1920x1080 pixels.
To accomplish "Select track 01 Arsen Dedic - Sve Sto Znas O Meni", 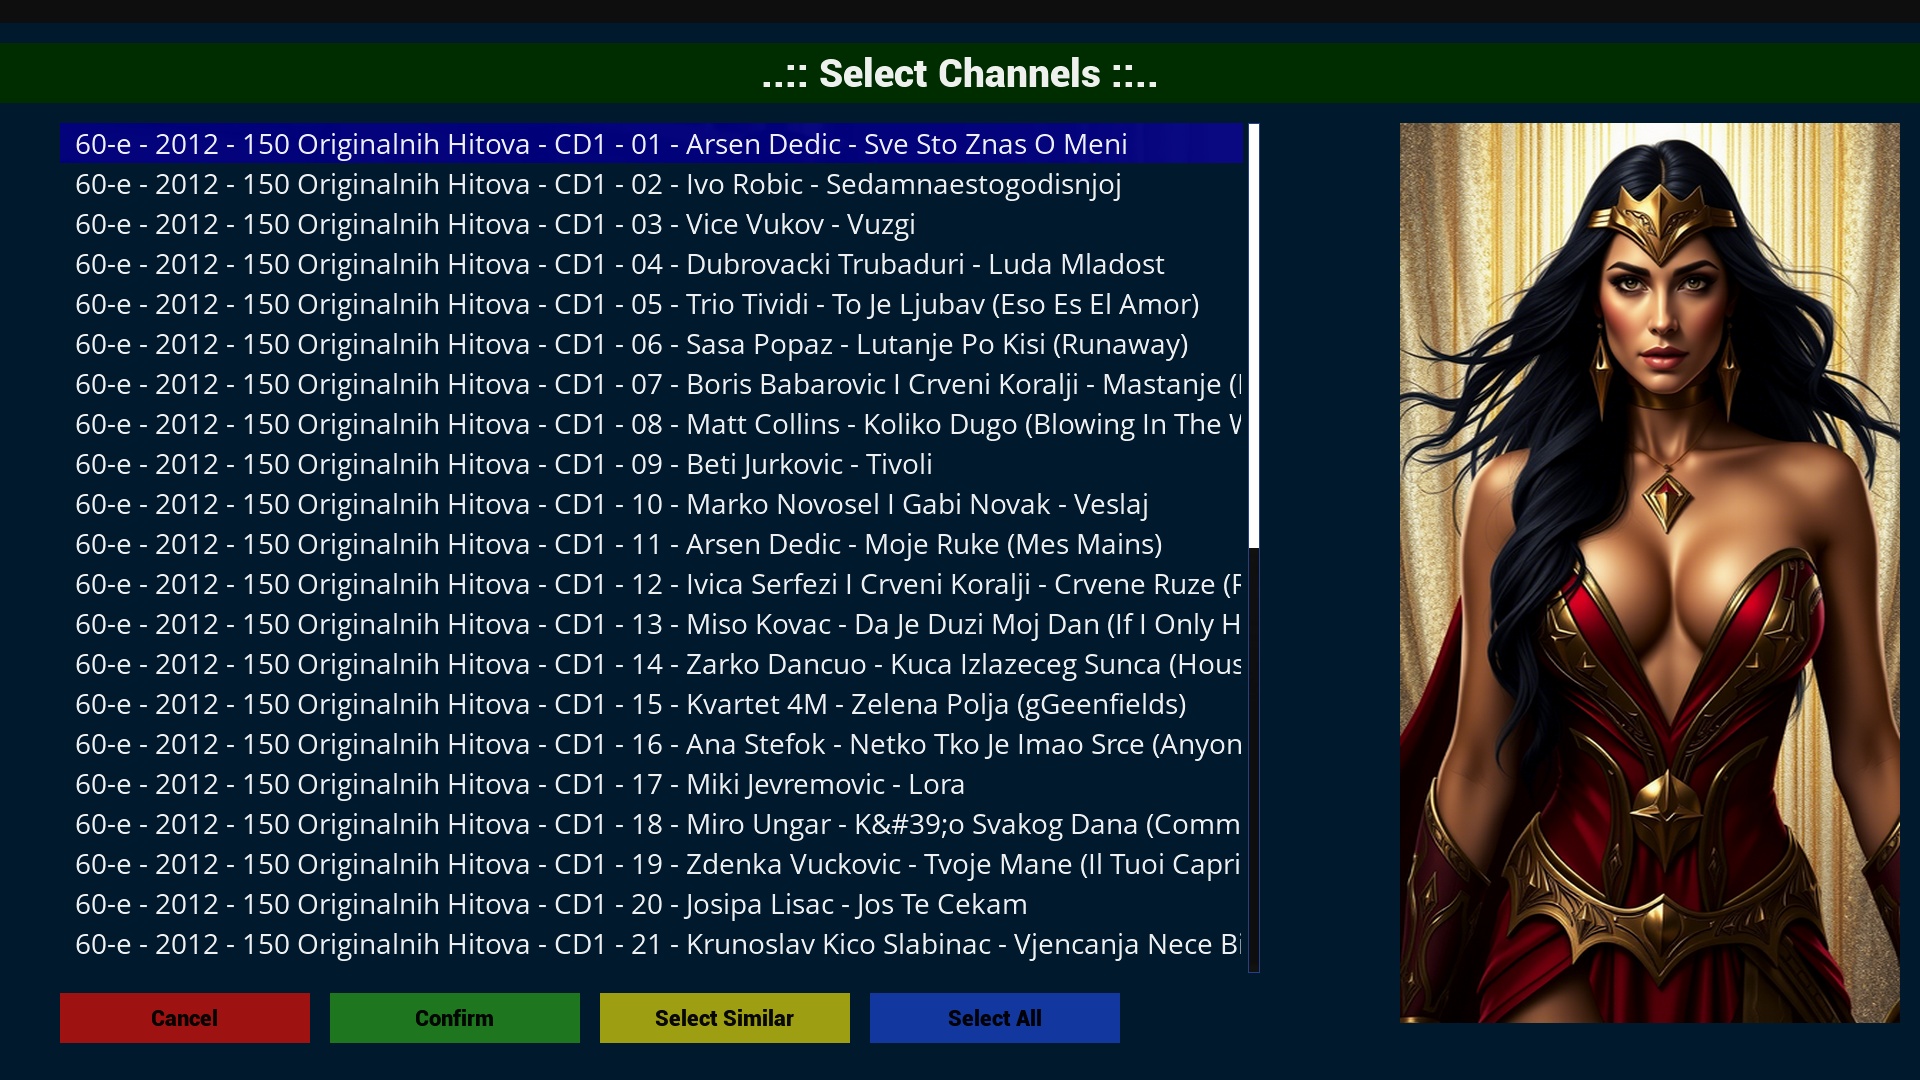I will click(x=651, y=144).
